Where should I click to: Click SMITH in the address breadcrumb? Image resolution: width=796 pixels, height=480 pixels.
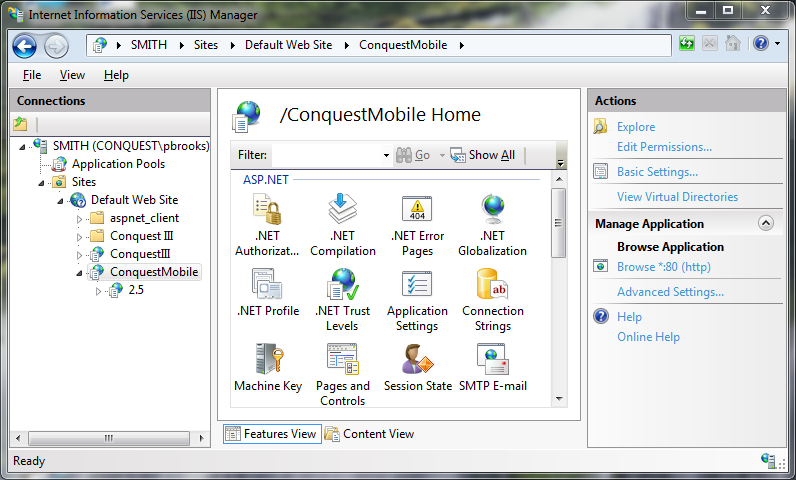149,45
